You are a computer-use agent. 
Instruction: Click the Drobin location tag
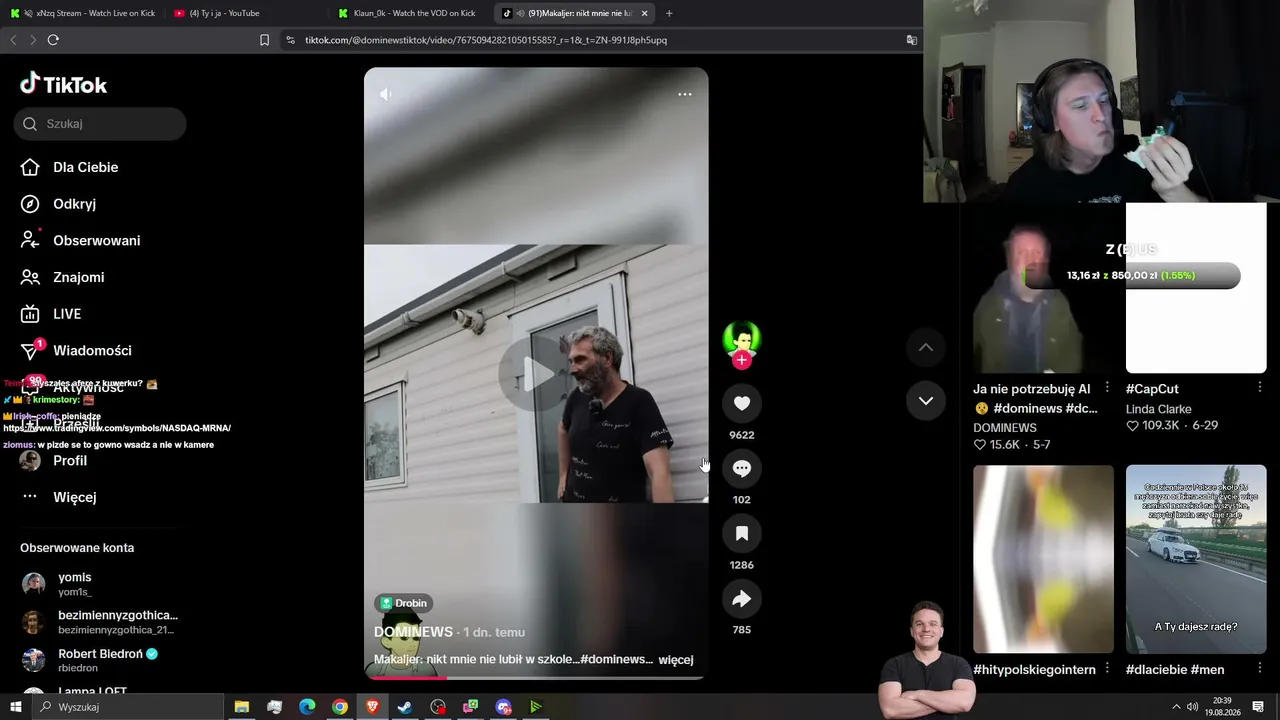pyautogui.click(x=403, y=603)
